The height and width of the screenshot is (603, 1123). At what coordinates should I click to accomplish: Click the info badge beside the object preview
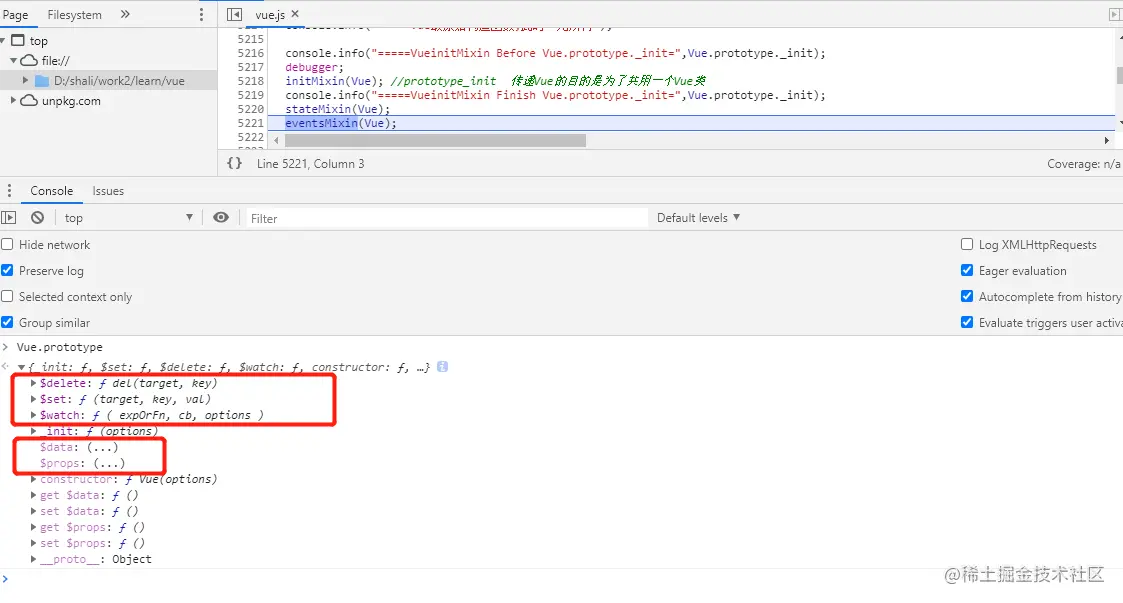pyautogui.click(x=443, y=367)
